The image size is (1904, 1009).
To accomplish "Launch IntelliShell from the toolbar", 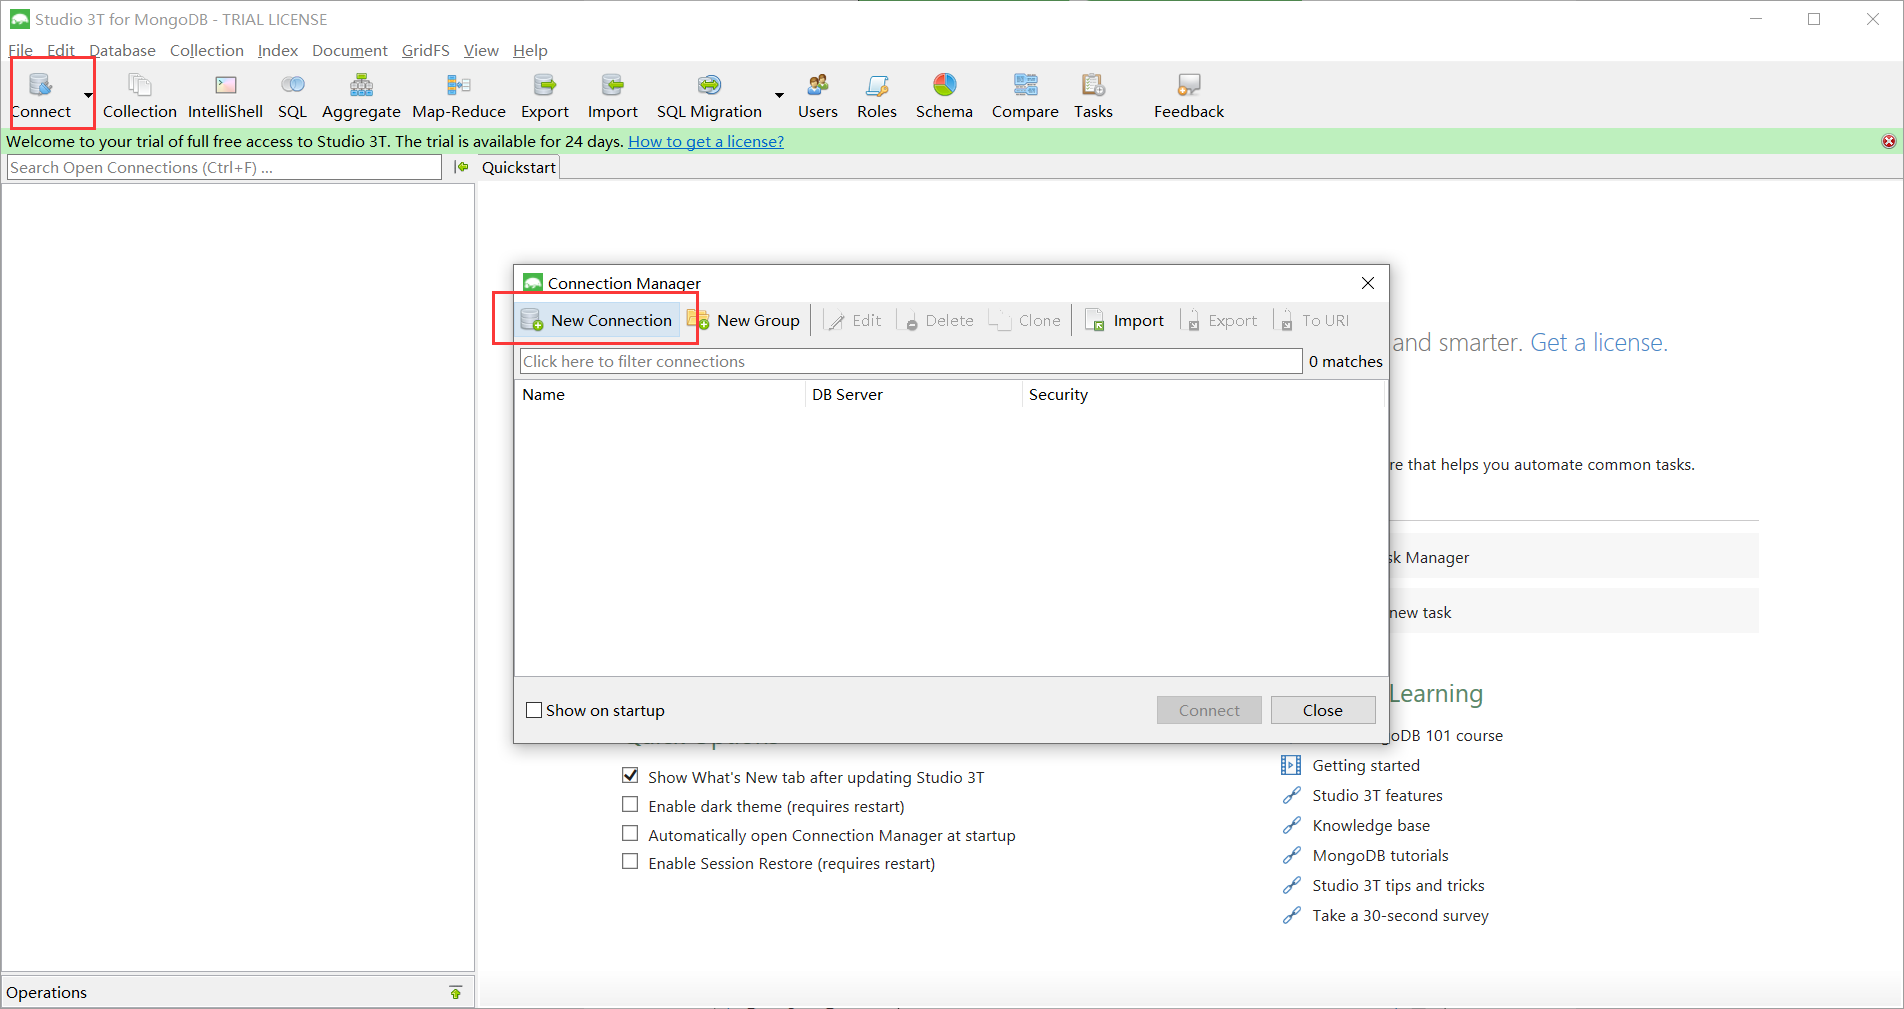I will coord(225,95).
